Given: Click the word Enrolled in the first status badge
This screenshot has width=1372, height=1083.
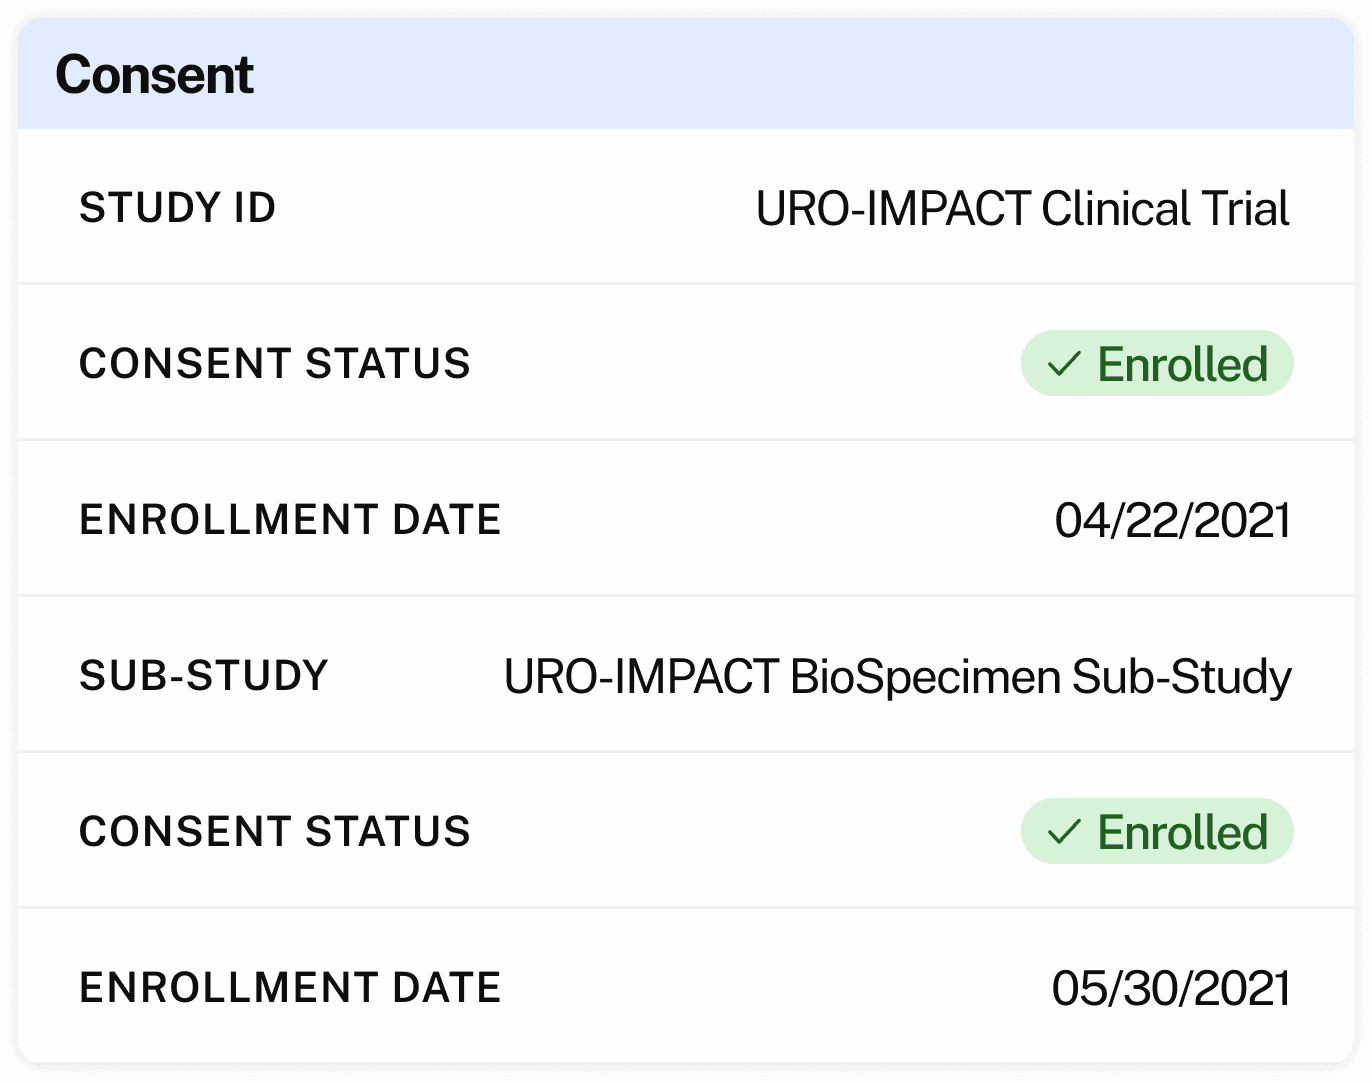Looking at the screenshot, I should click(1183, 364).
